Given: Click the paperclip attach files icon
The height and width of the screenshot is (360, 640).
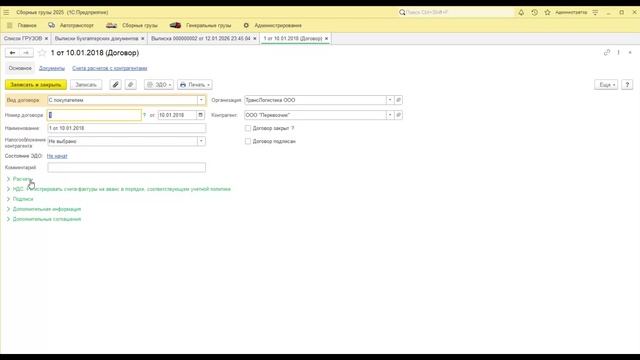Looking at the screenshot, I should coord(116,84).
